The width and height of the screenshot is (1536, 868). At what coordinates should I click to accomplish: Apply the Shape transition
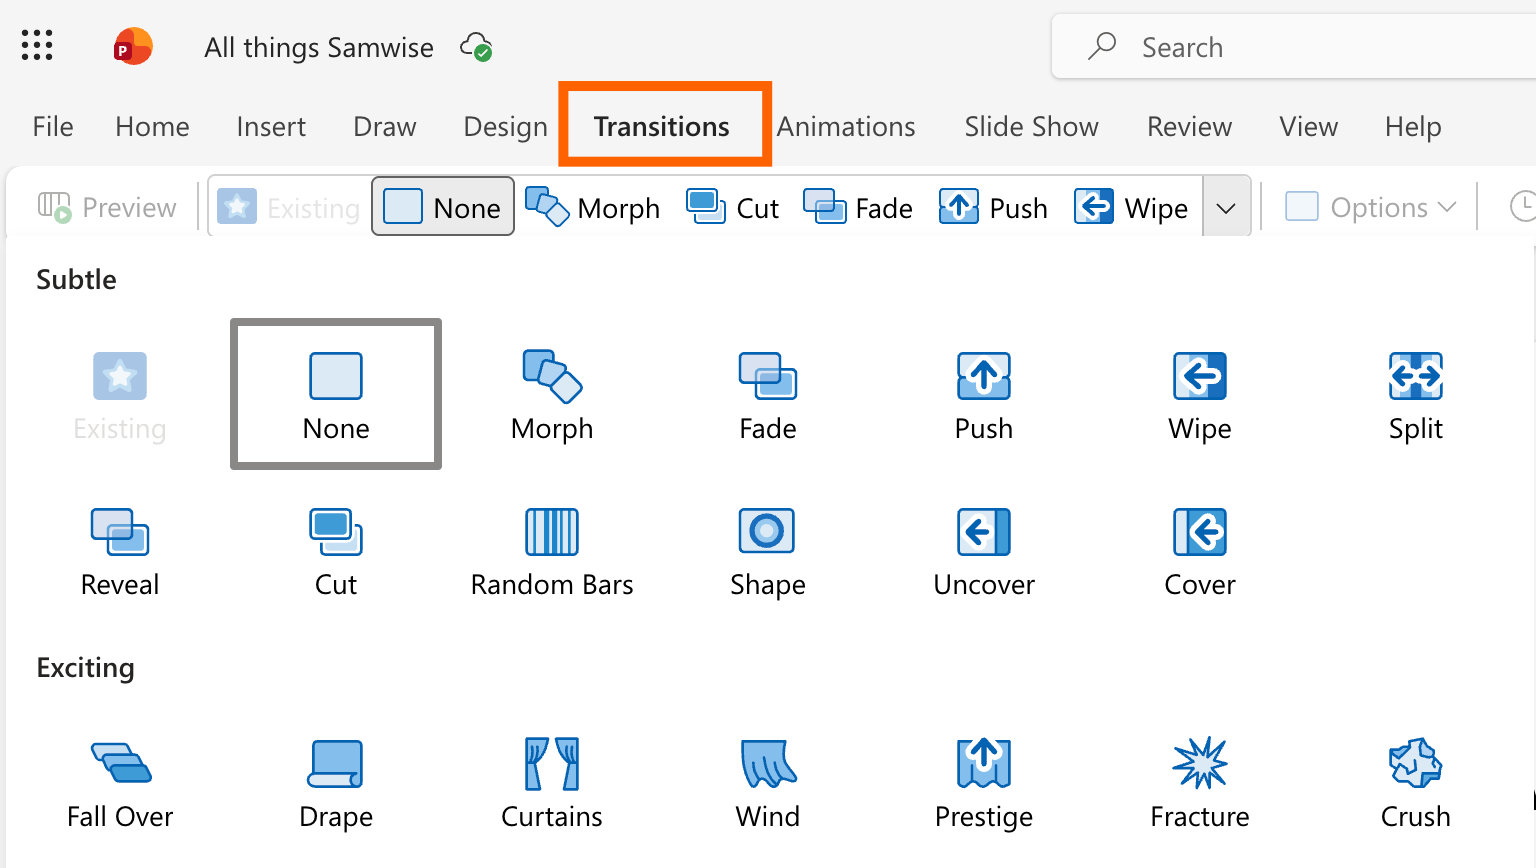click(768, 552)
